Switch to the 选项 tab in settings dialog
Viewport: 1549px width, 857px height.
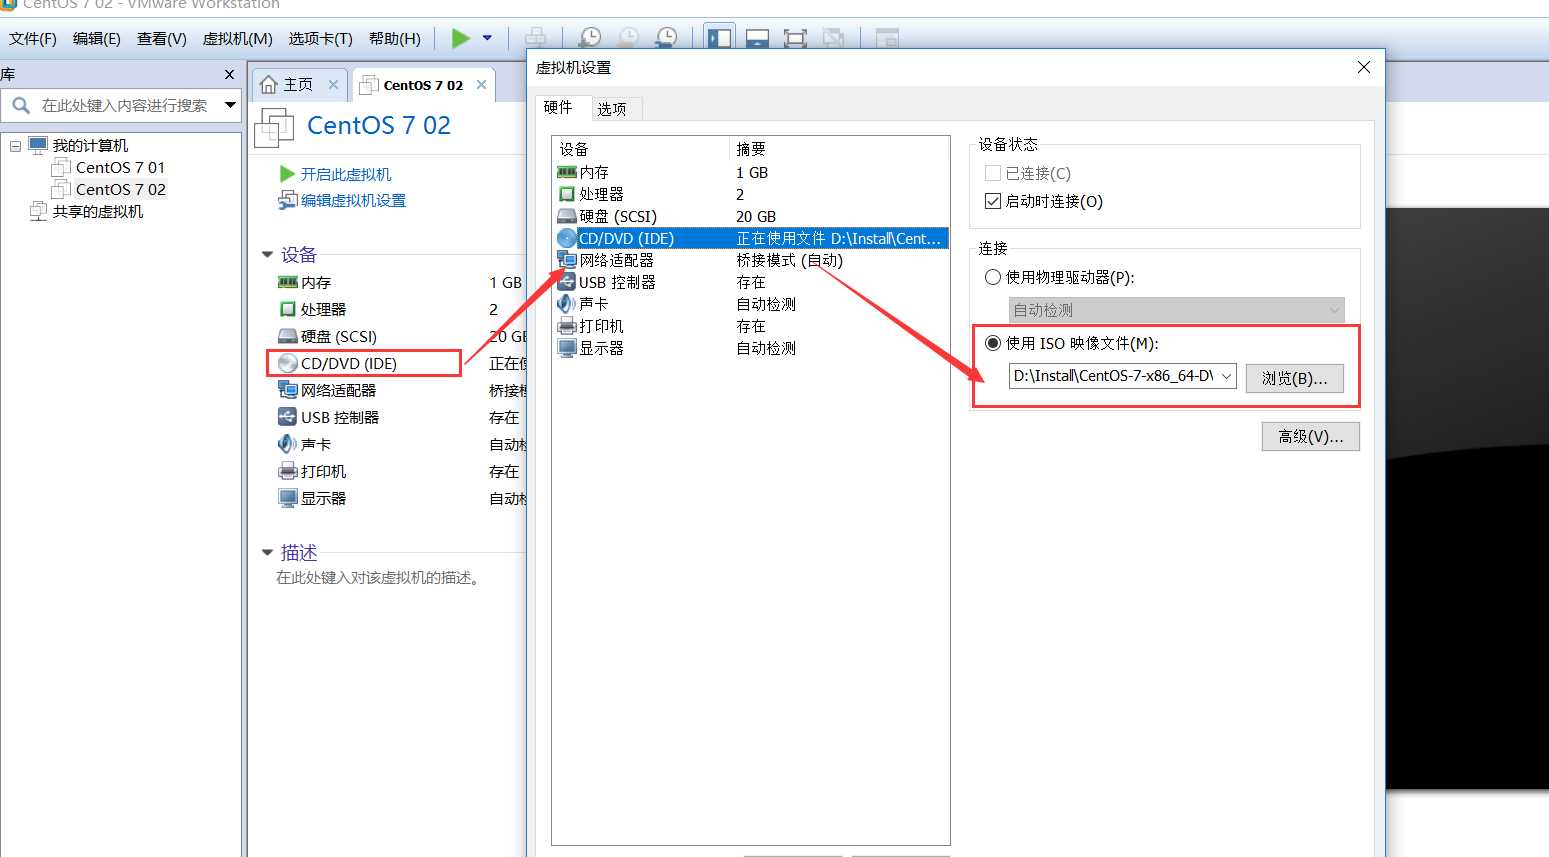612,109
